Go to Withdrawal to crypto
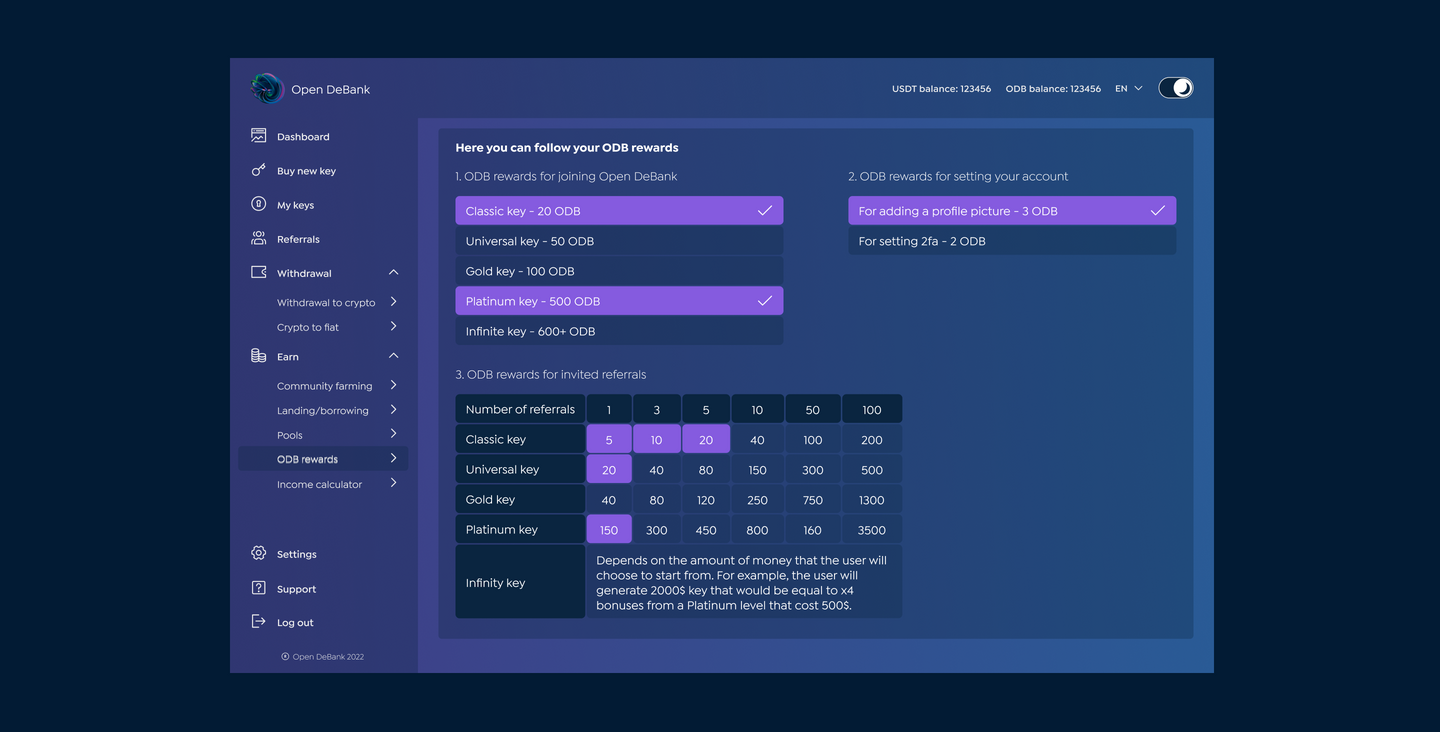The image size is (1440, 732). (x=326, y=302)
